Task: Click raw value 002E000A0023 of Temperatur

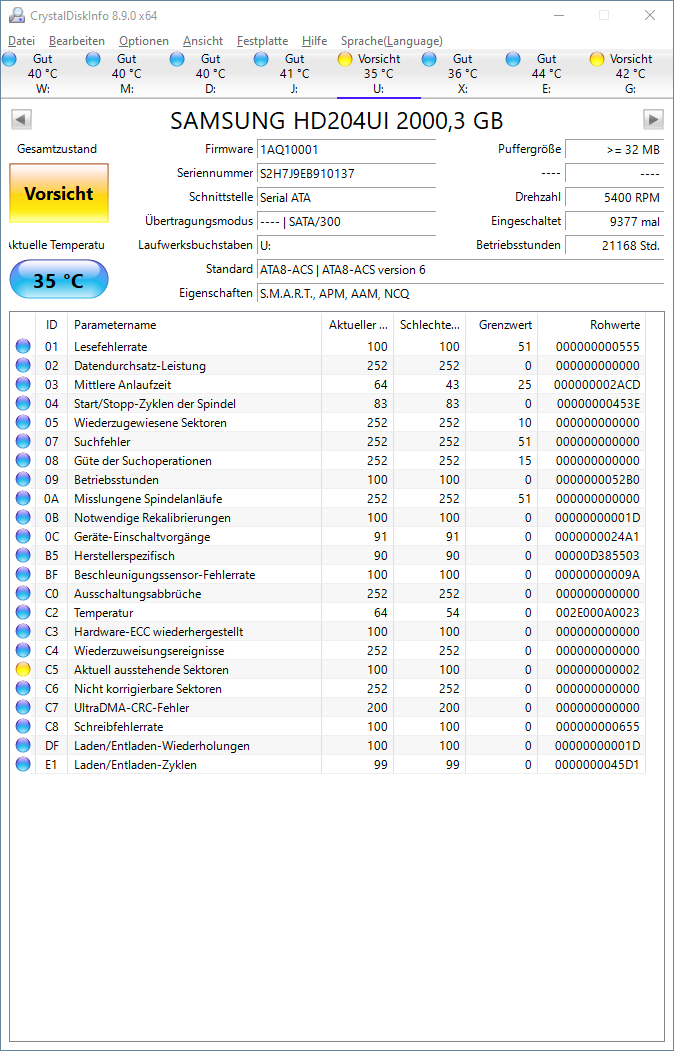Action: [x=598, y=613]
